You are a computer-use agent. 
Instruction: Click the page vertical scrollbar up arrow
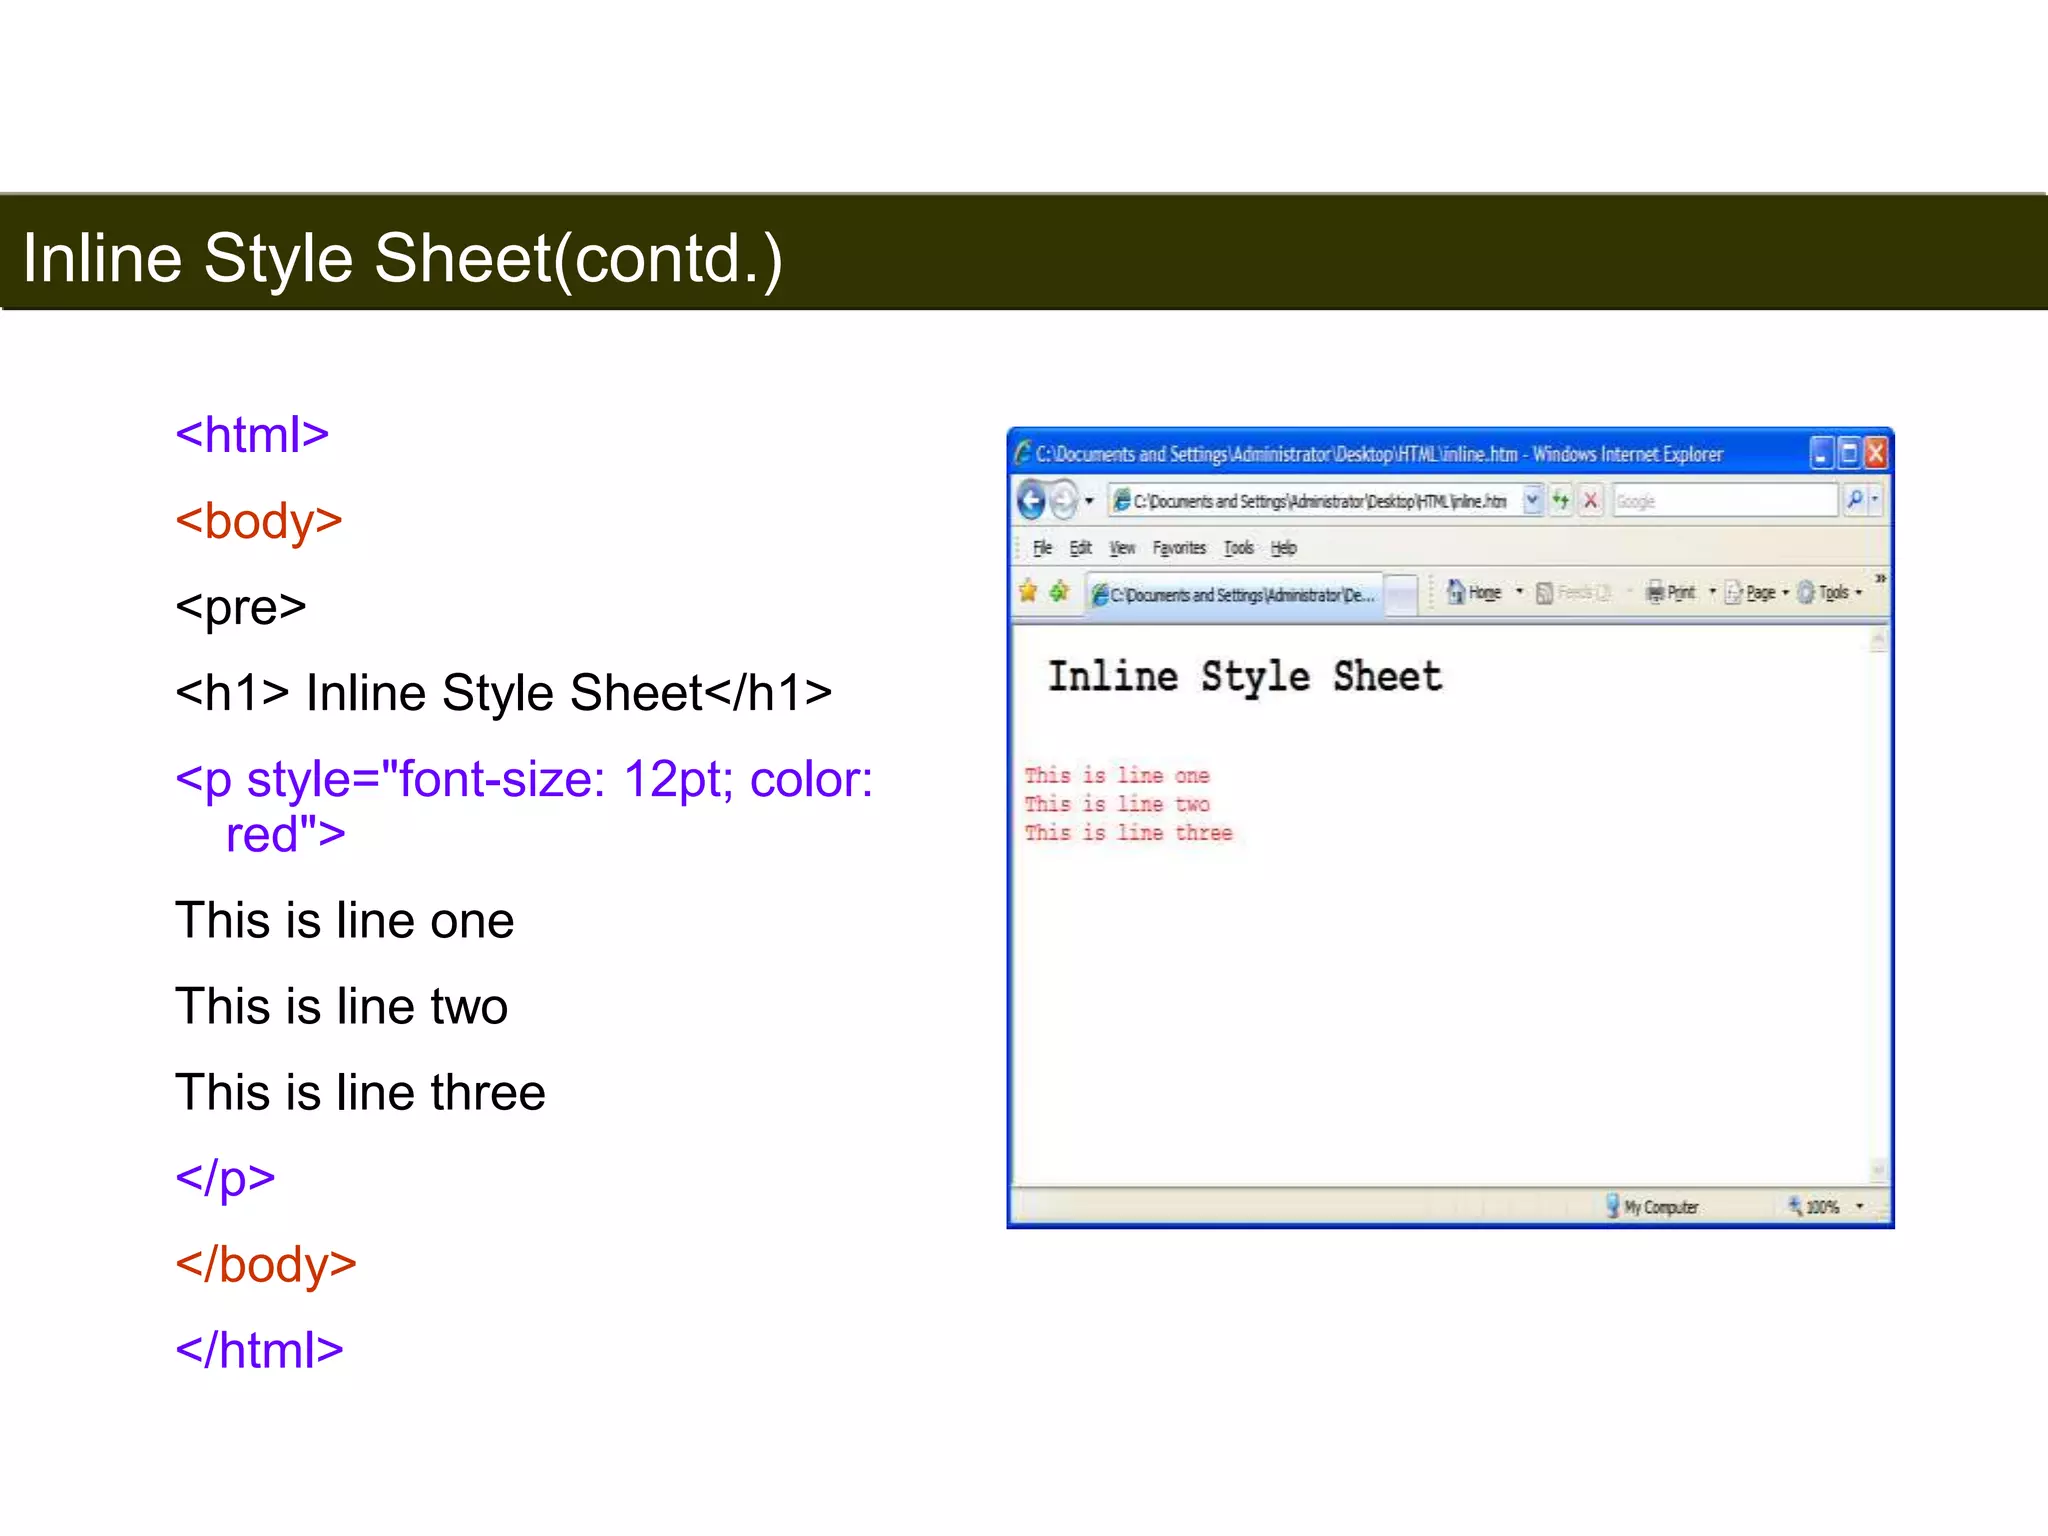(x=1879, y=639)
